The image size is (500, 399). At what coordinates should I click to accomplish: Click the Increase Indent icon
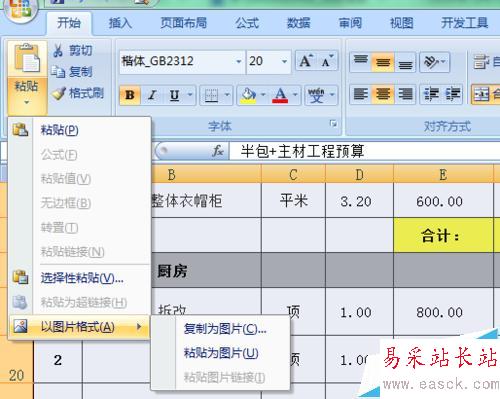453,94
